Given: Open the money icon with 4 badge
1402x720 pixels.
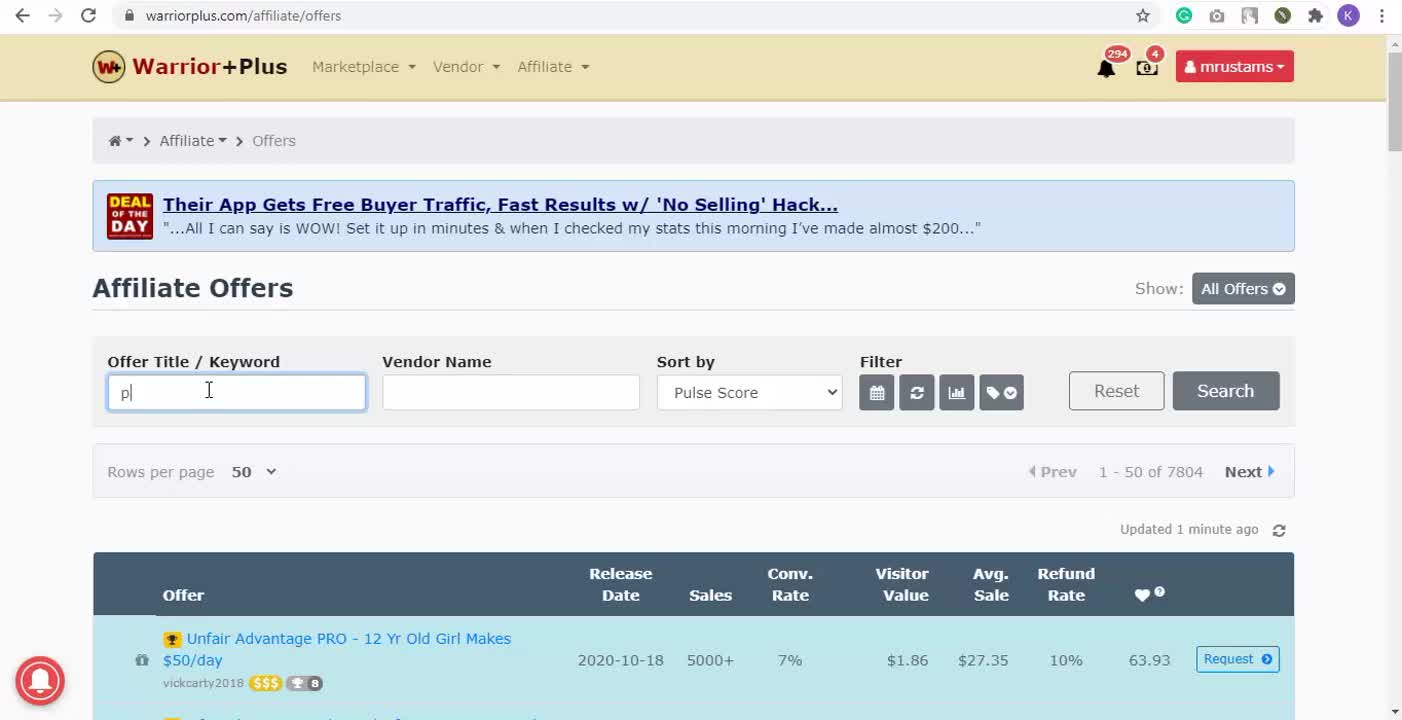Looking at the screenshot, I should coord(1147,67).
